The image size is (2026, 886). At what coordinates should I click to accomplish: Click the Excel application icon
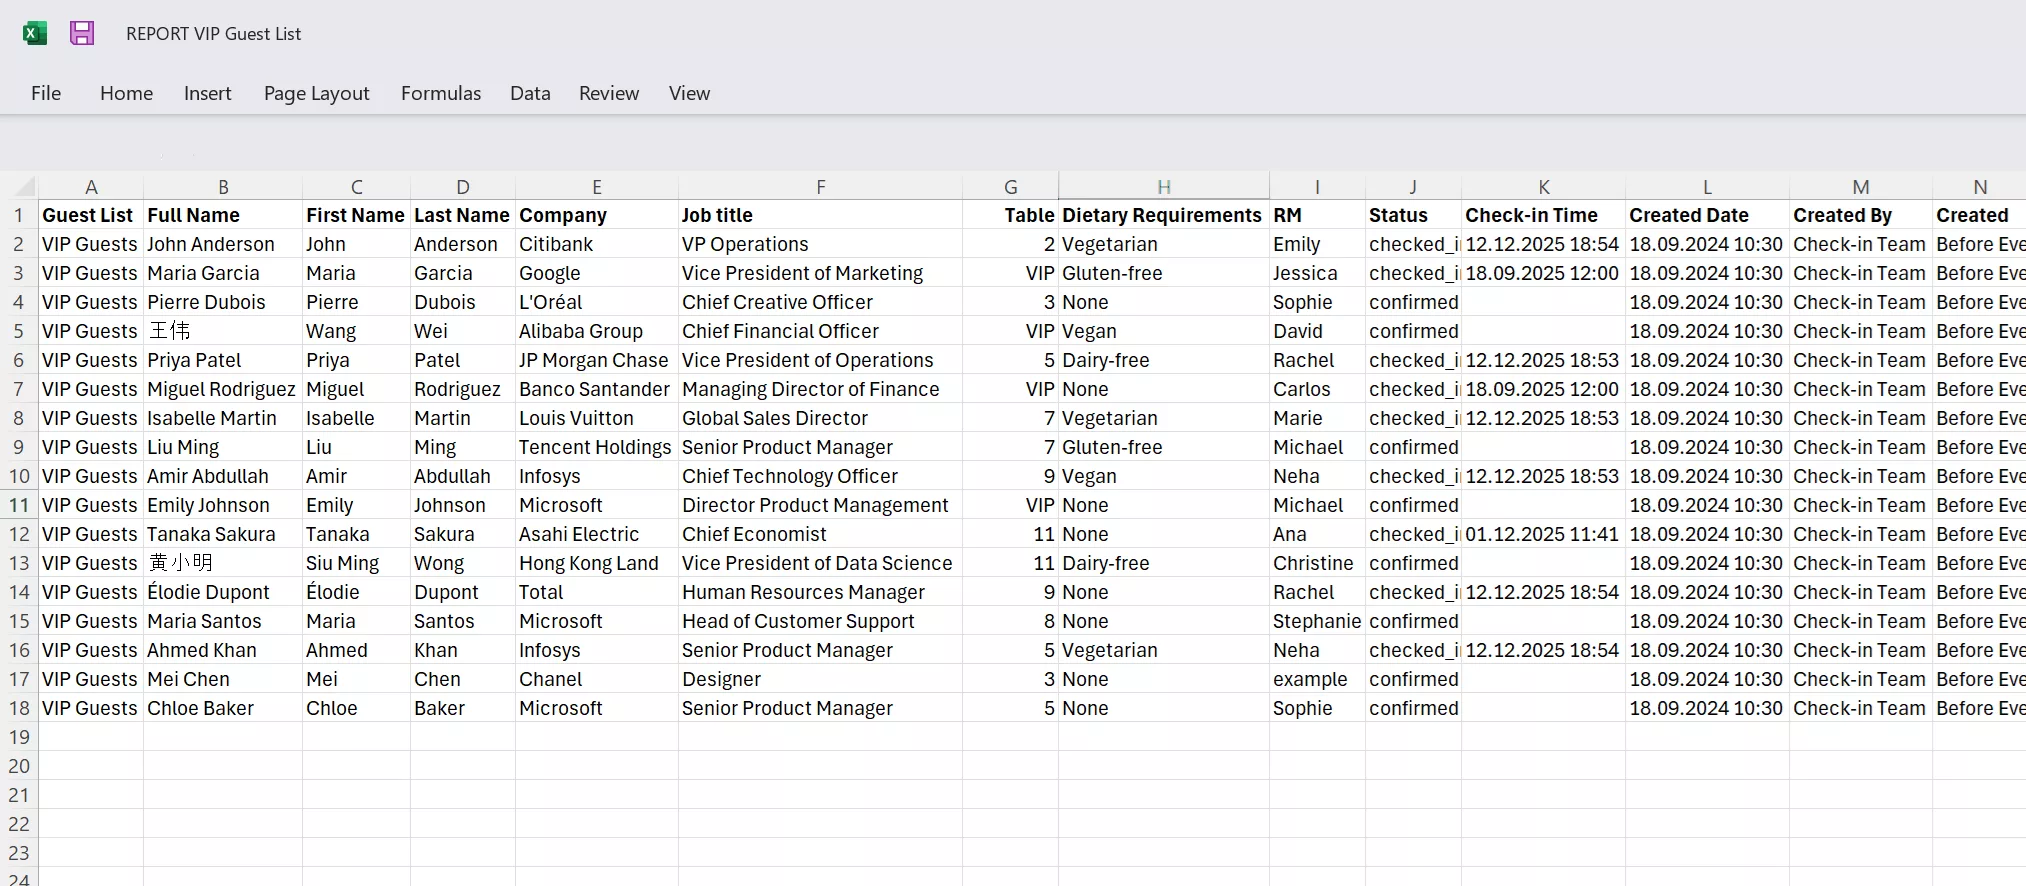35,33
